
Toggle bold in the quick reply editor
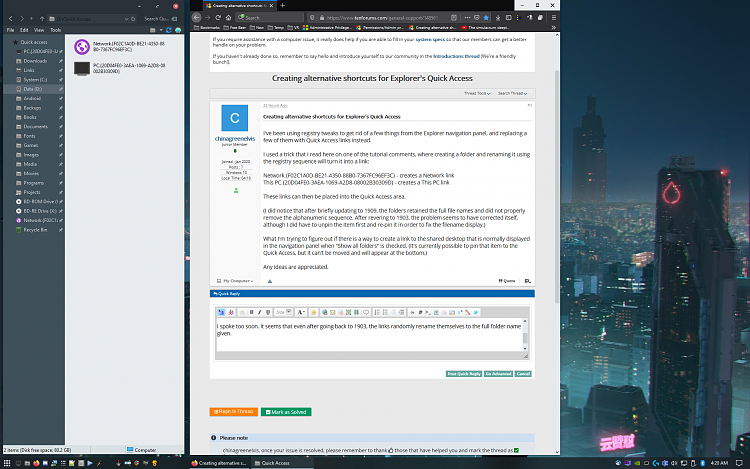251,312
